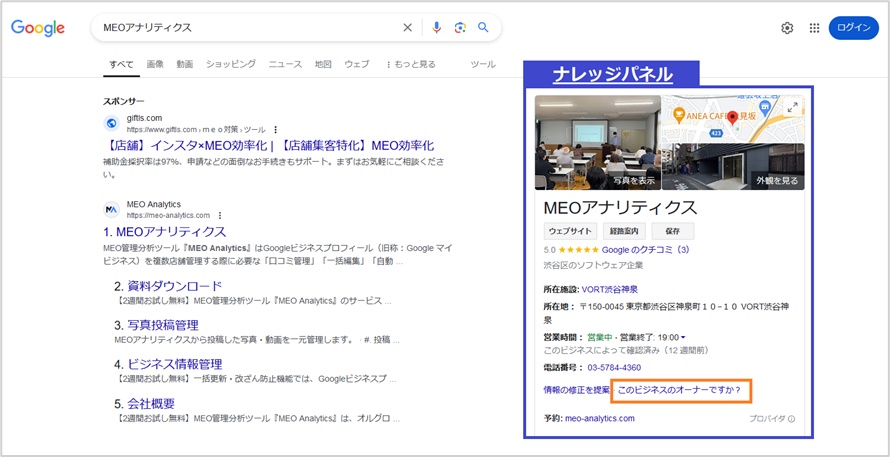
Task: Click the https://meo-analytics.com URL text
Action: [168, 216]
